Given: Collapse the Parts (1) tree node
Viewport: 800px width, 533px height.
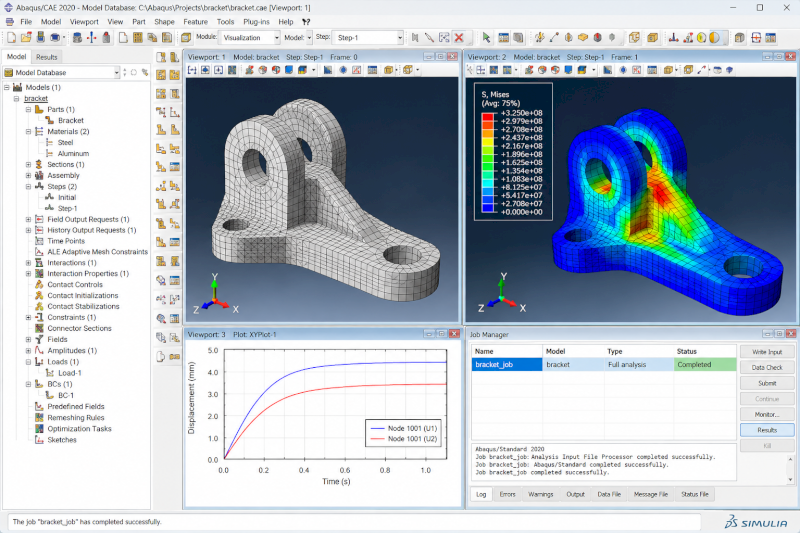Looking at the screenshot, I should coord(29,109).
